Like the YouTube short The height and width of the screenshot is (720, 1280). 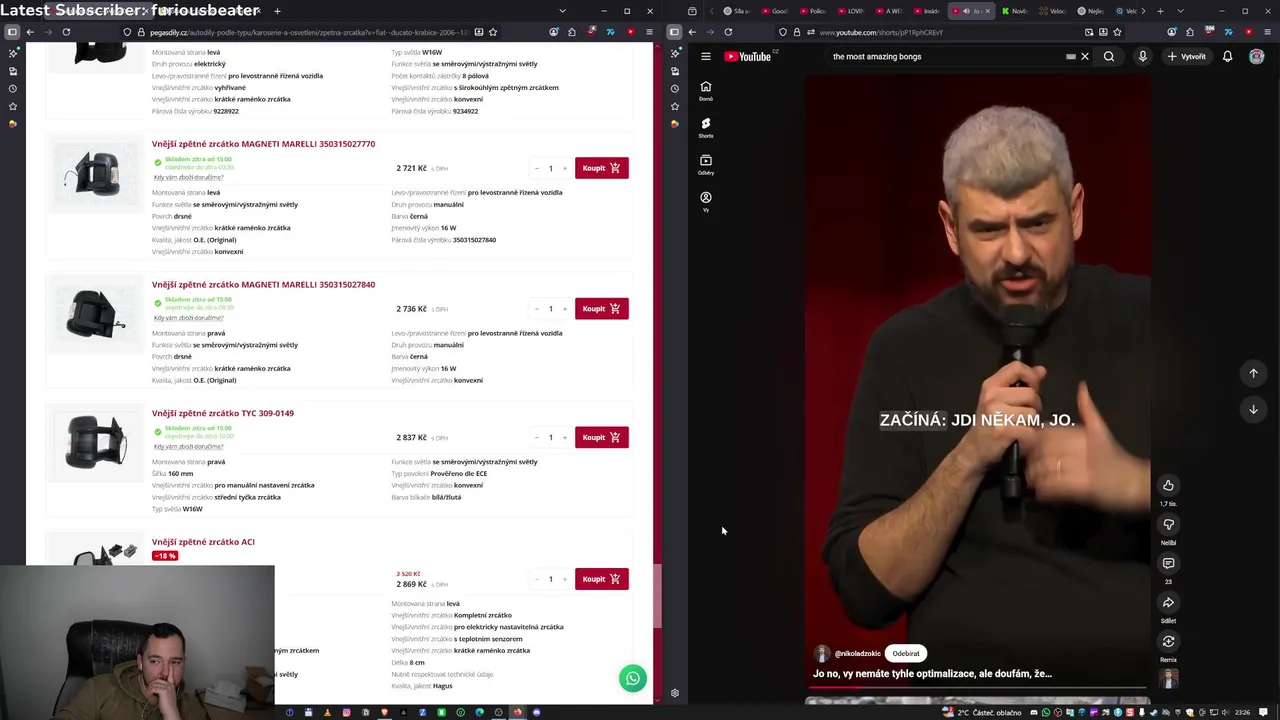1168,486
